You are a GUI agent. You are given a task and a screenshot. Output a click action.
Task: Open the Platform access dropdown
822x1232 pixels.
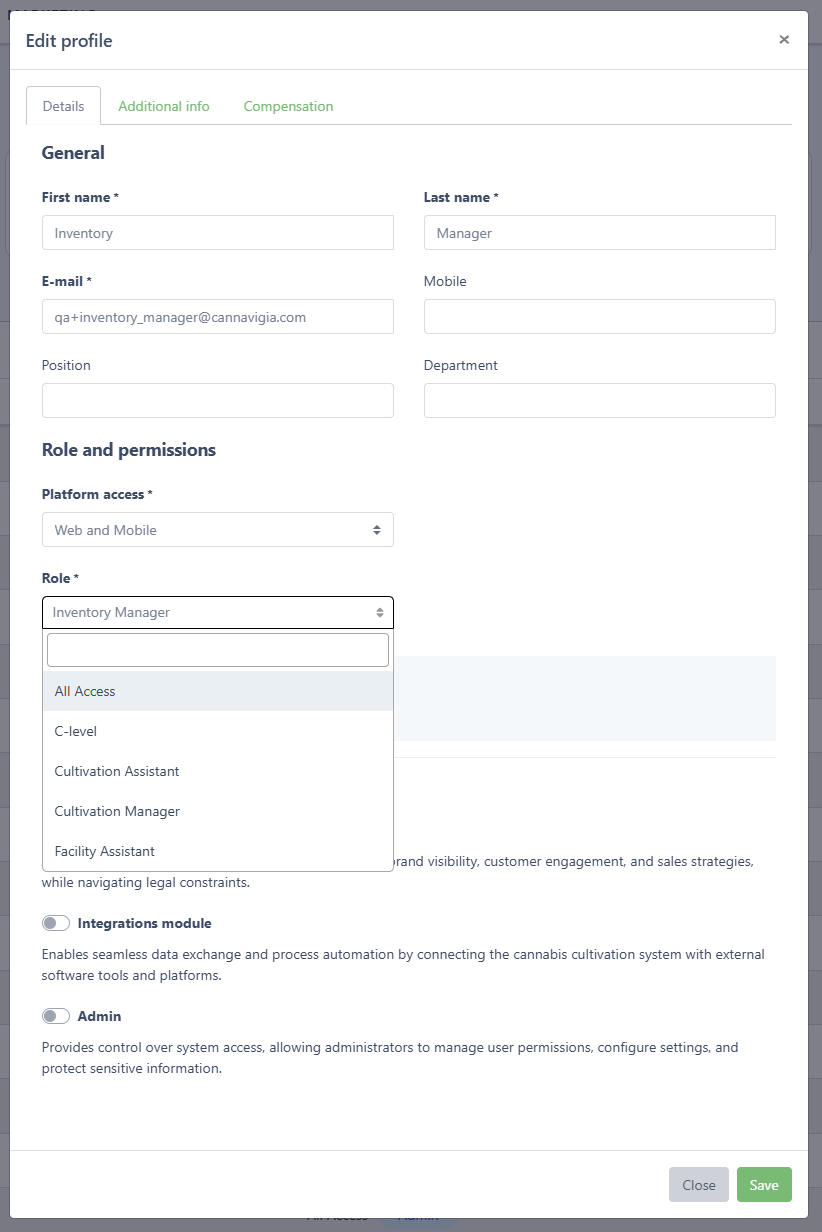[218, 530]
